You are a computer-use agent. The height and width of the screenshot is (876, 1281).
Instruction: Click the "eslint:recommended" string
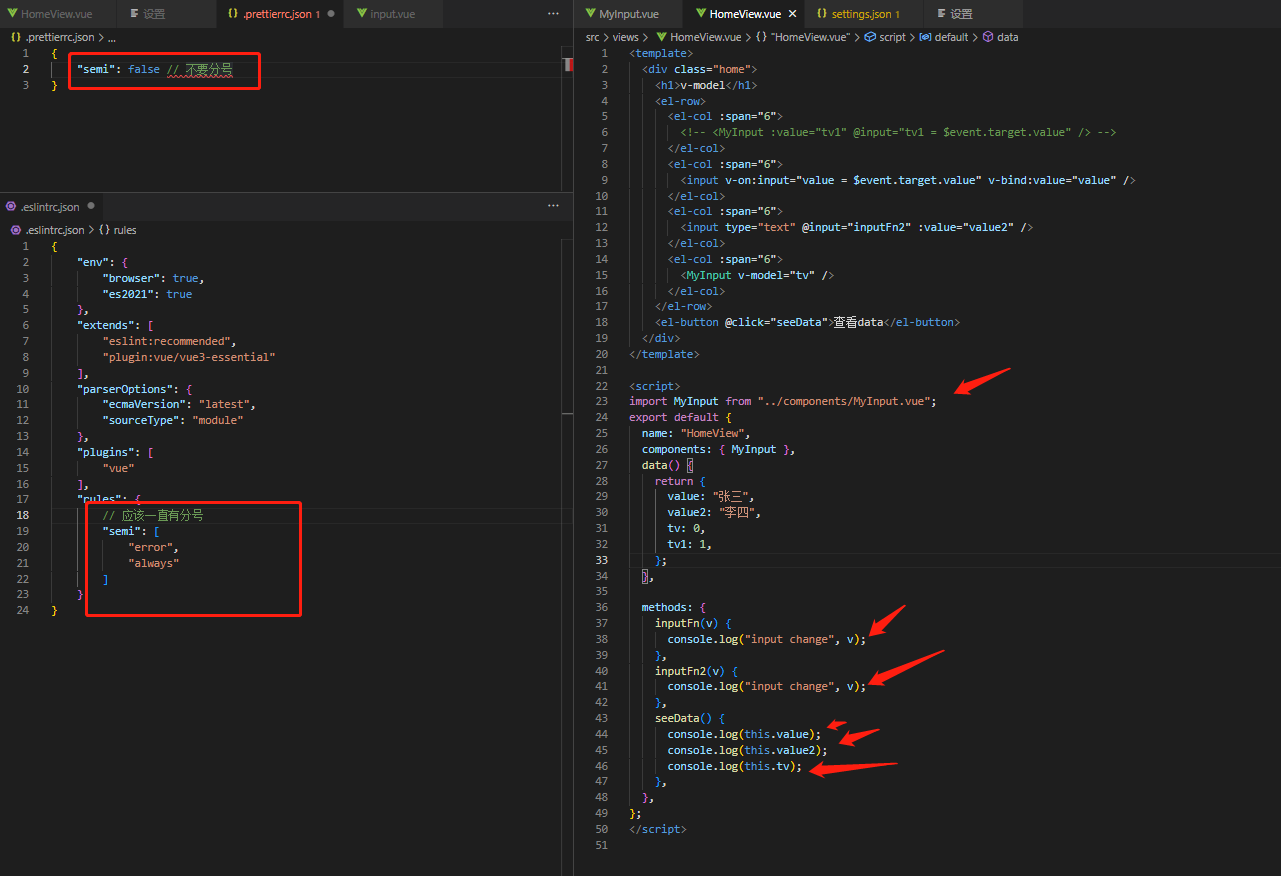tap(169, 341)
